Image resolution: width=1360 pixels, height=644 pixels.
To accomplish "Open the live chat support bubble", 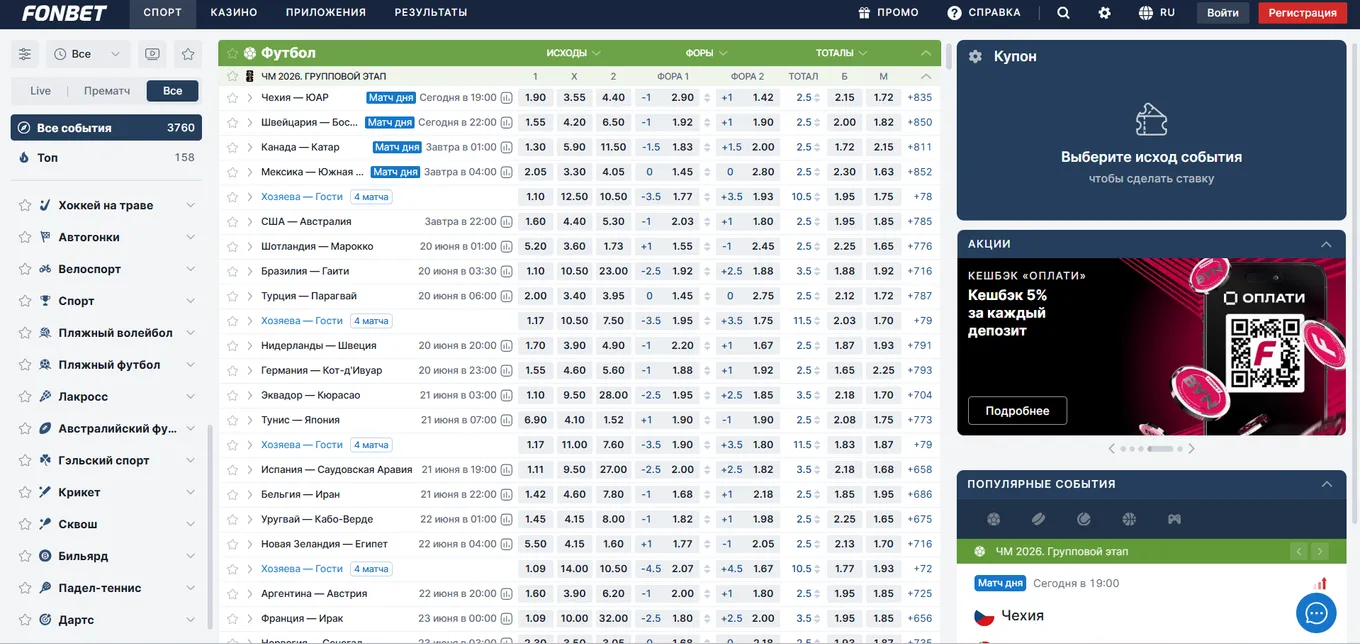I will click(1316, 613).
